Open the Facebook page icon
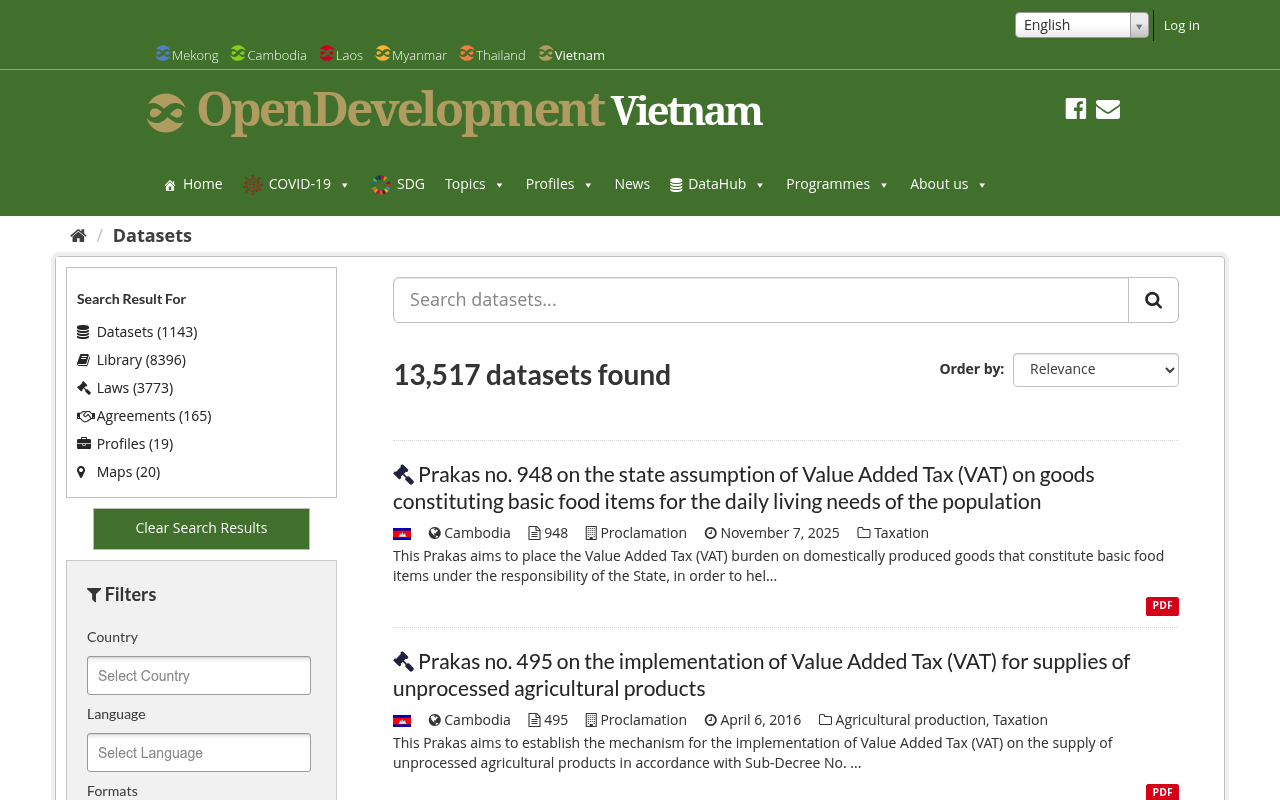Screen dimensions: 1280x800 1075,109
